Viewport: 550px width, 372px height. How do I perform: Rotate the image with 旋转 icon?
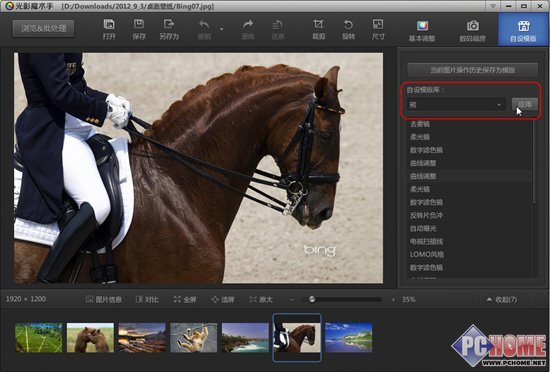click(348, 29)
